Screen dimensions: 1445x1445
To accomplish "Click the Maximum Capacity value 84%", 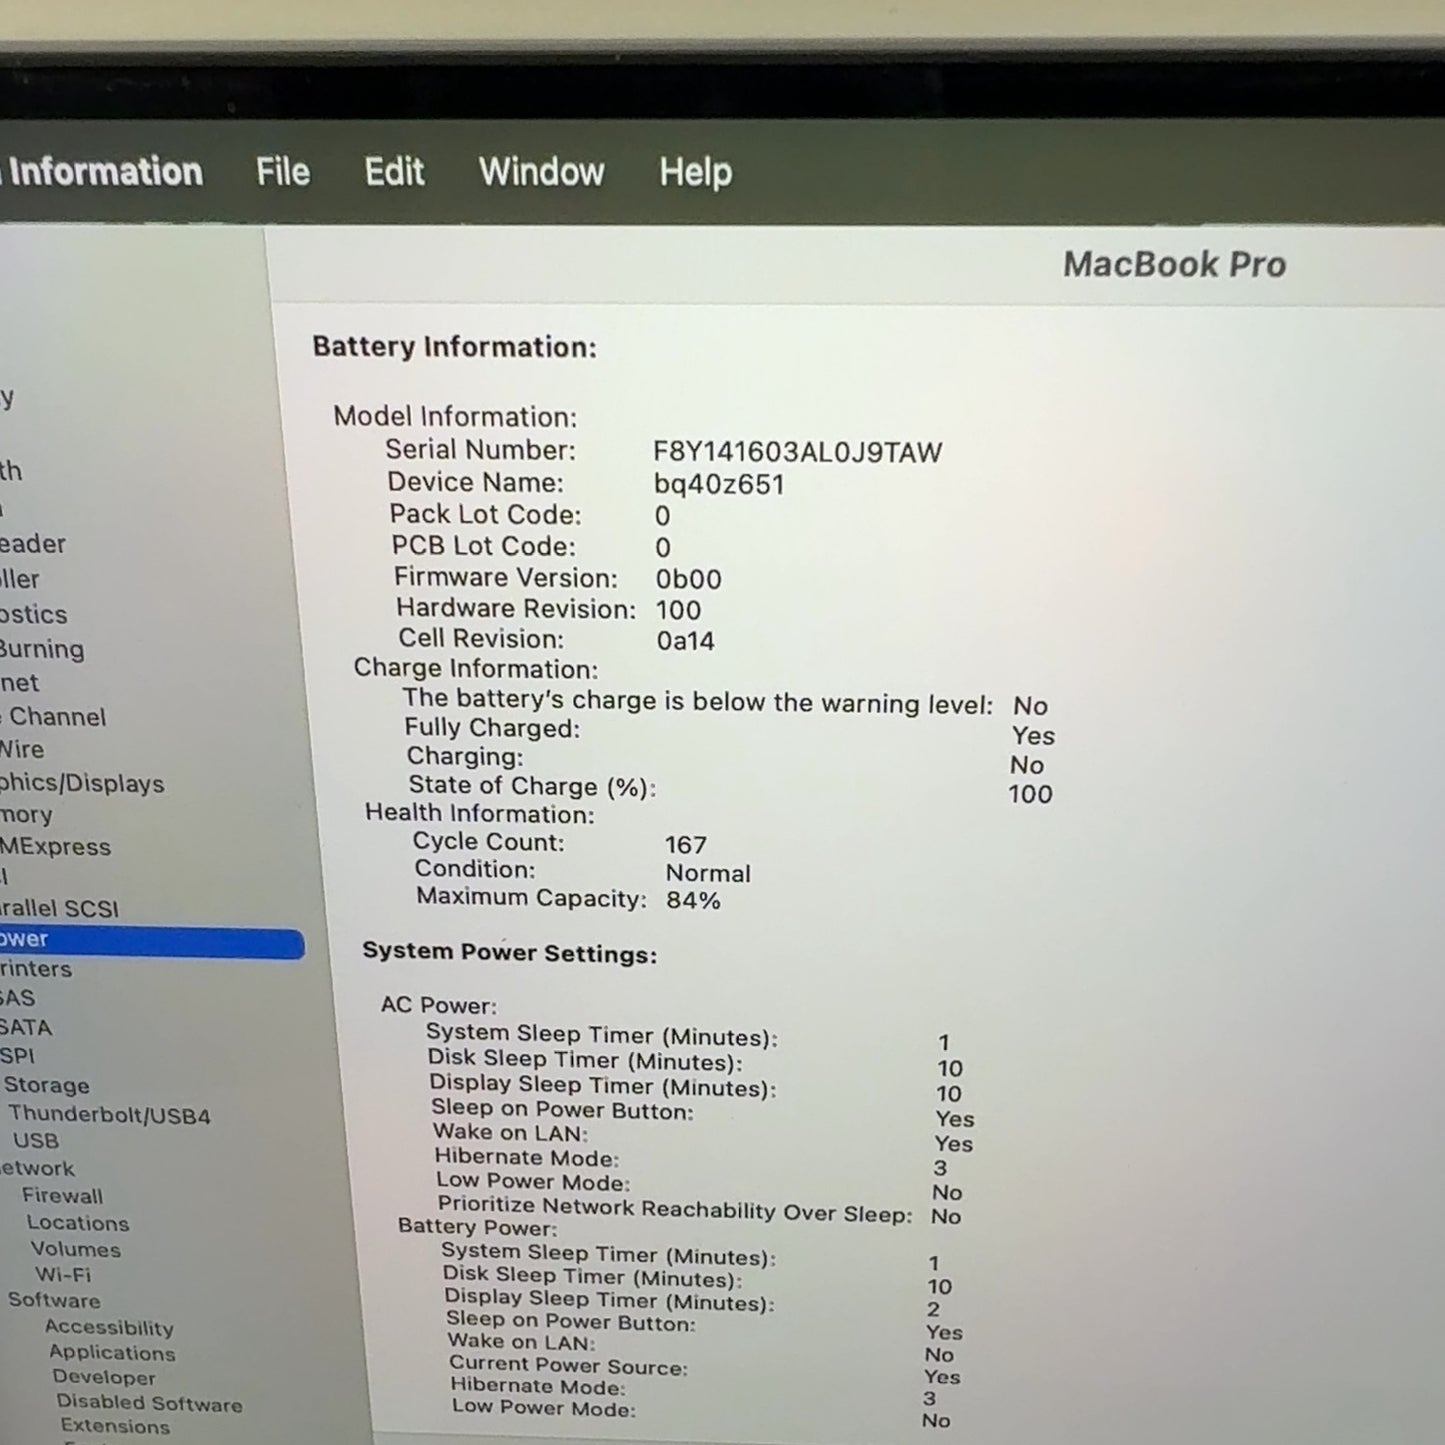I will (693, 900).
